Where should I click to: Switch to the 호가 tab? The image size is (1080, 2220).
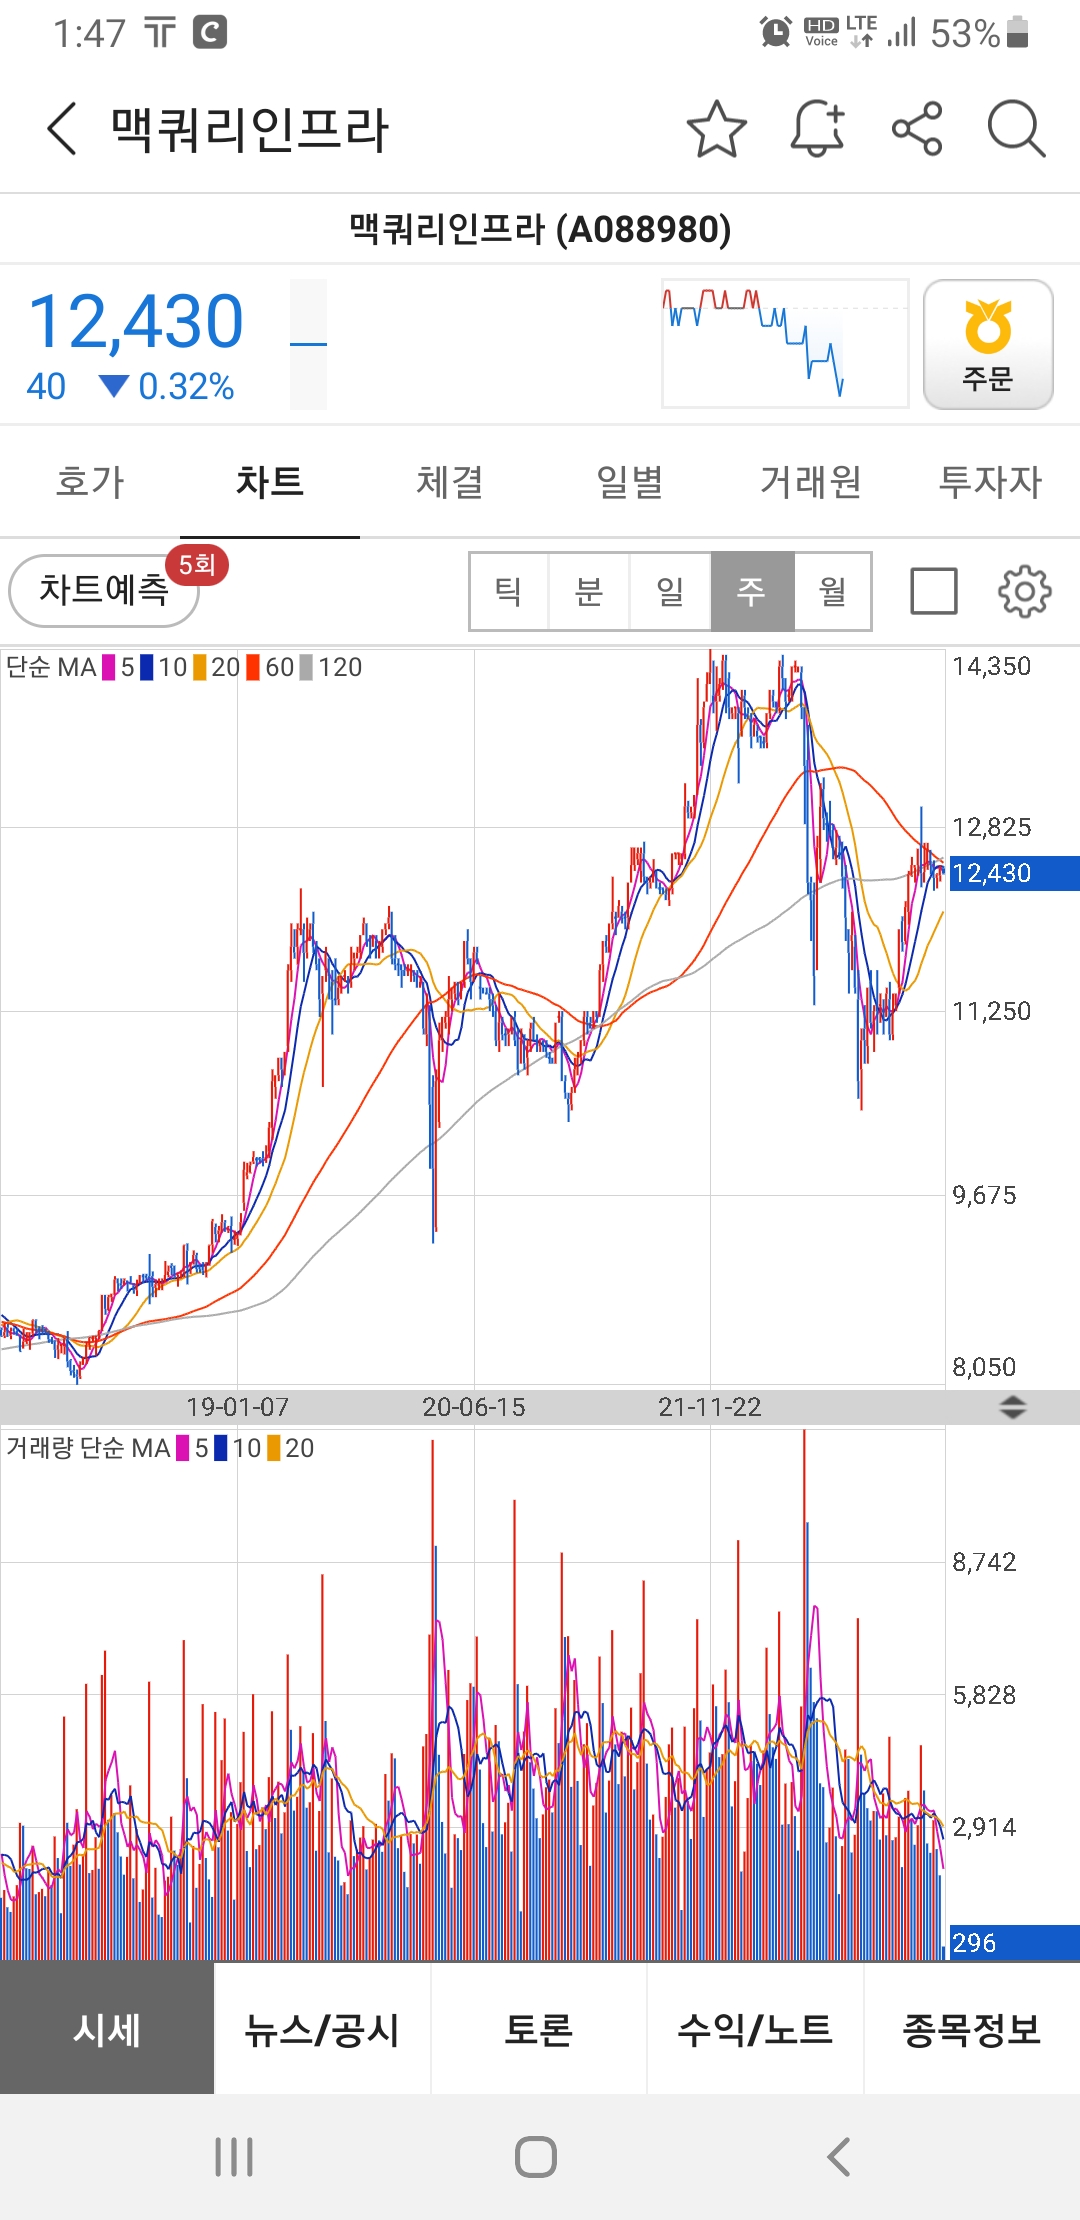tap(90, 482)
